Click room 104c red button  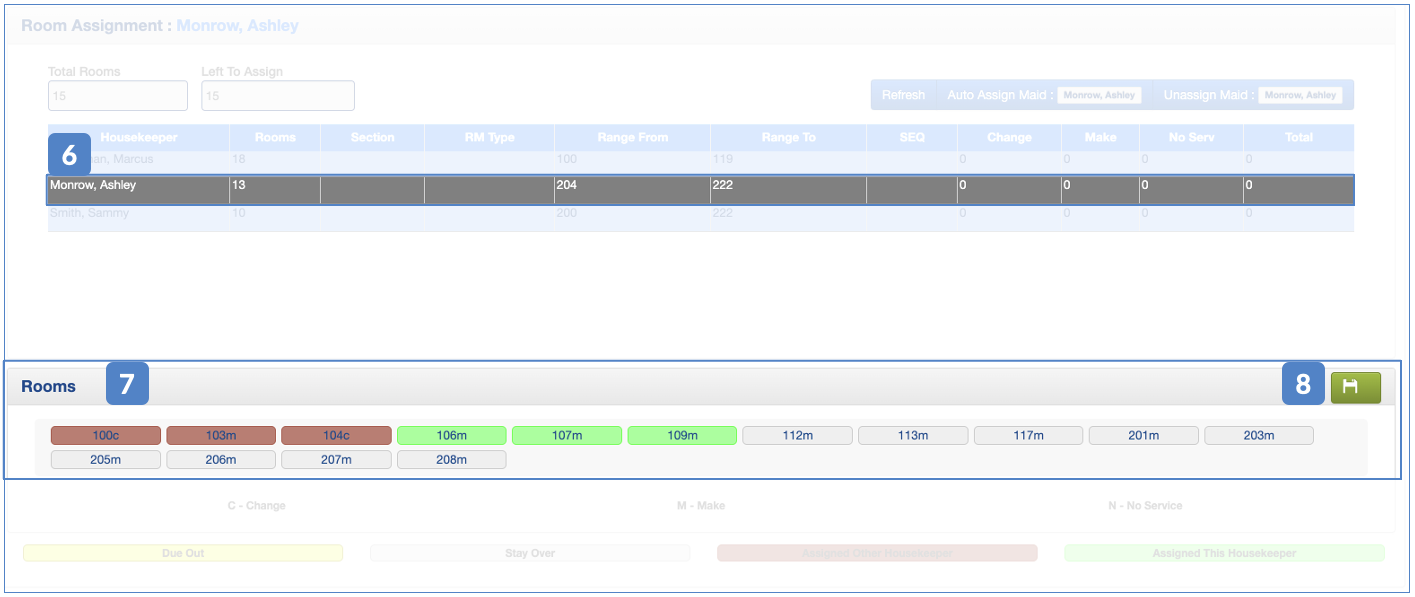tap(336, 435)
